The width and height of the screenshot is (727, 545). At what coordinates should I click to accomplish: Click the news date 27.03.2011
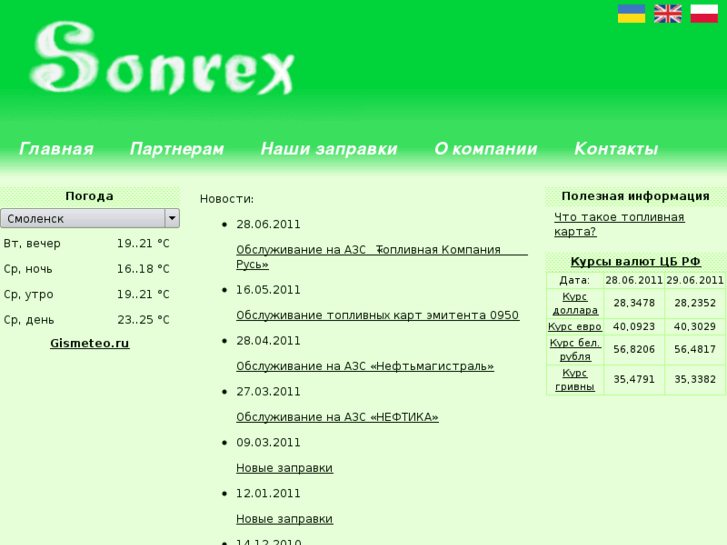click(x=268, y=392)
